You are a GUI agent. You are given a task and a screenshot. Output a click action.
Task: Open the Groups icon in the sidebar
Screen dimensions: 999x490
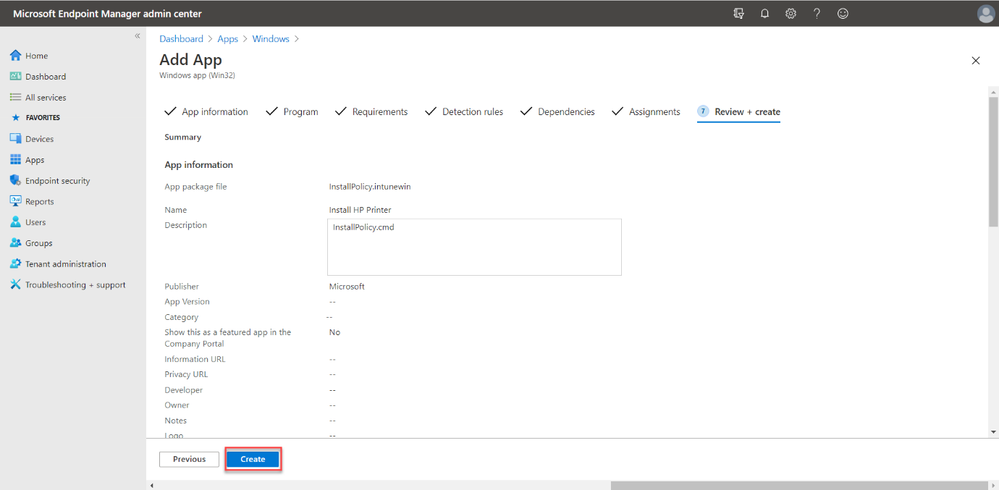click(16, 243)
